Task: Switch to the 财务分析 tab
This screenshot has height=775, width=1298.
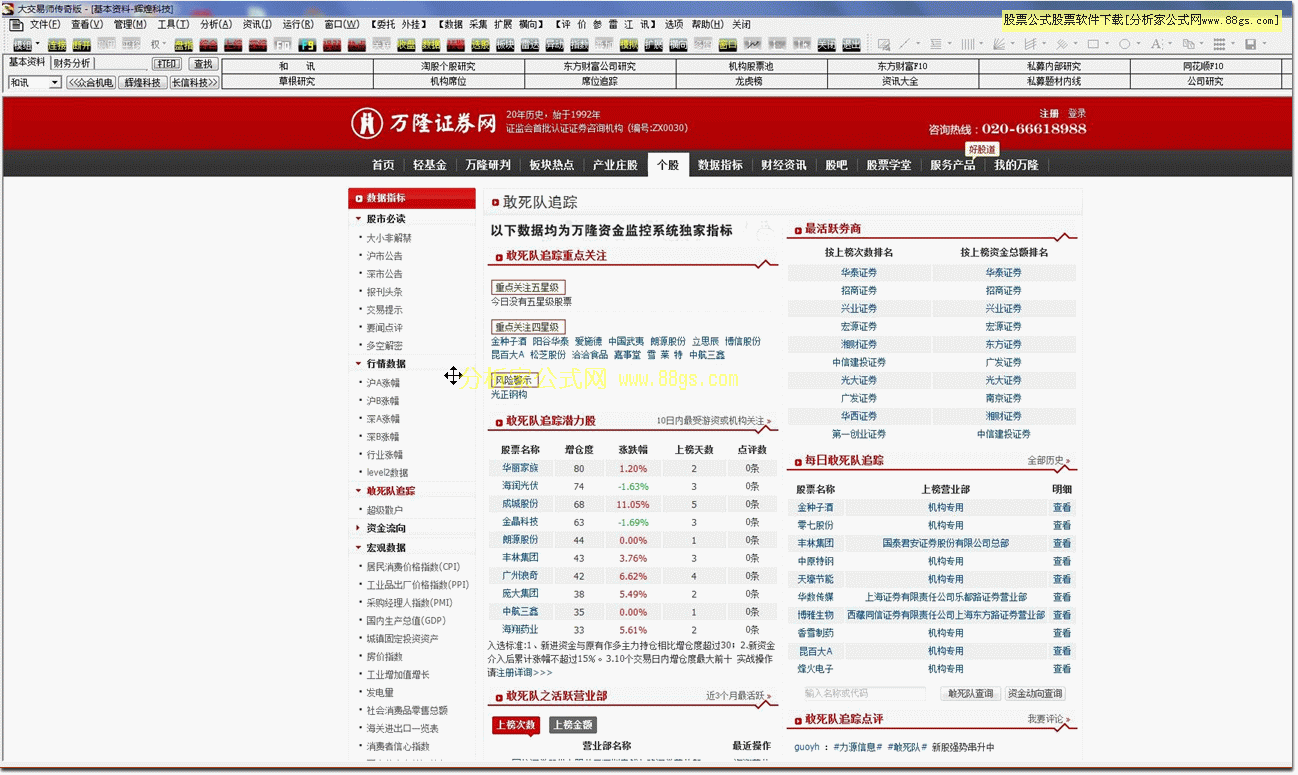Action: pos(71,64)
